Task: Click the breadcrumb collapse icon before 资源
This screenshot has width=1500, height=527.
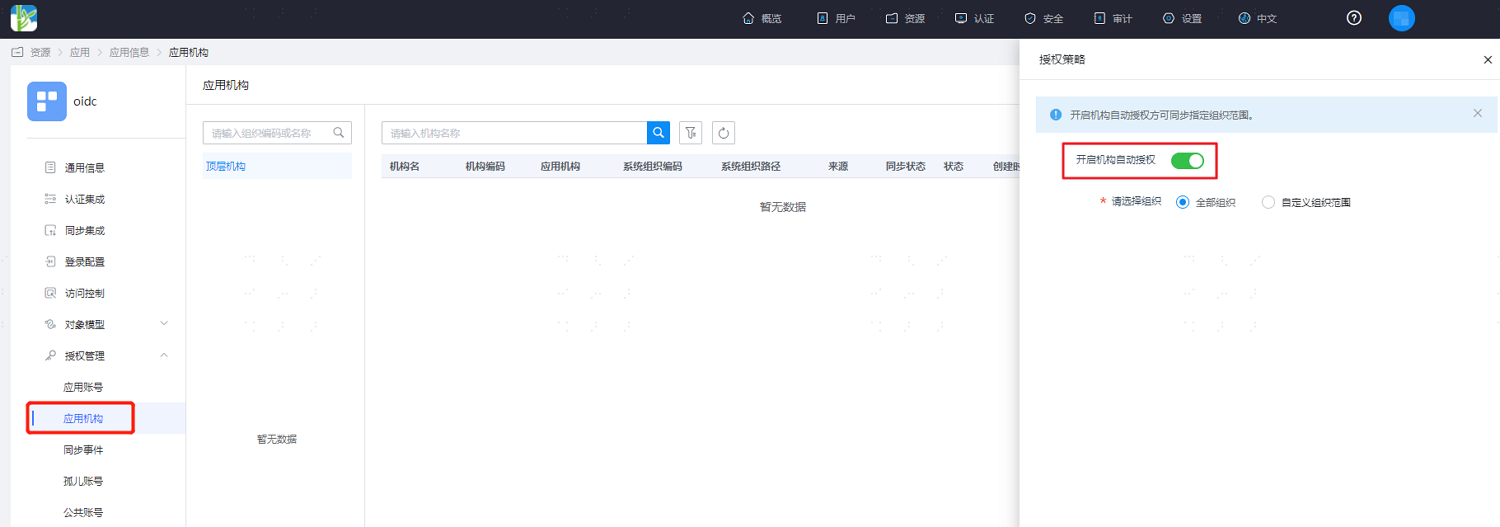Action: click(x=17, y=52)
